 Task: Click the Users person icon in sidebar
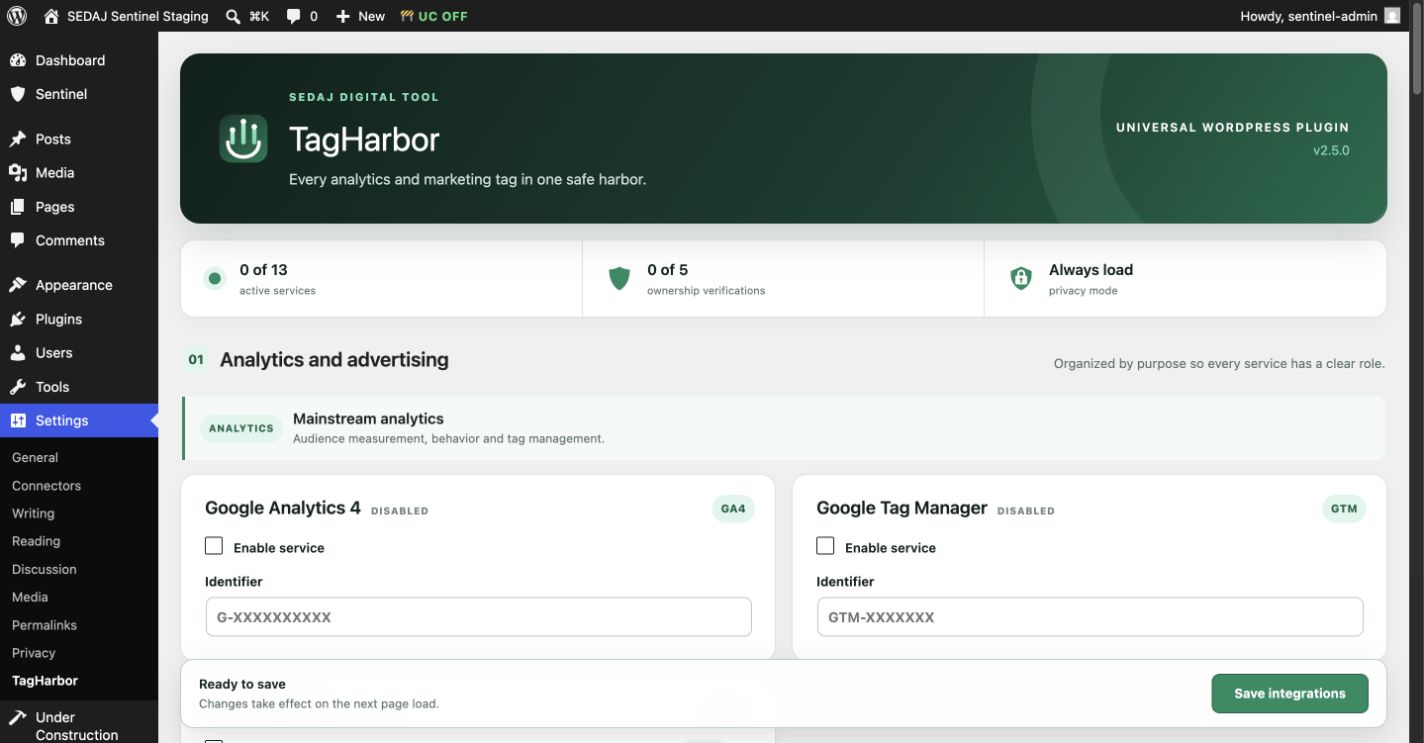pos(18,353)
